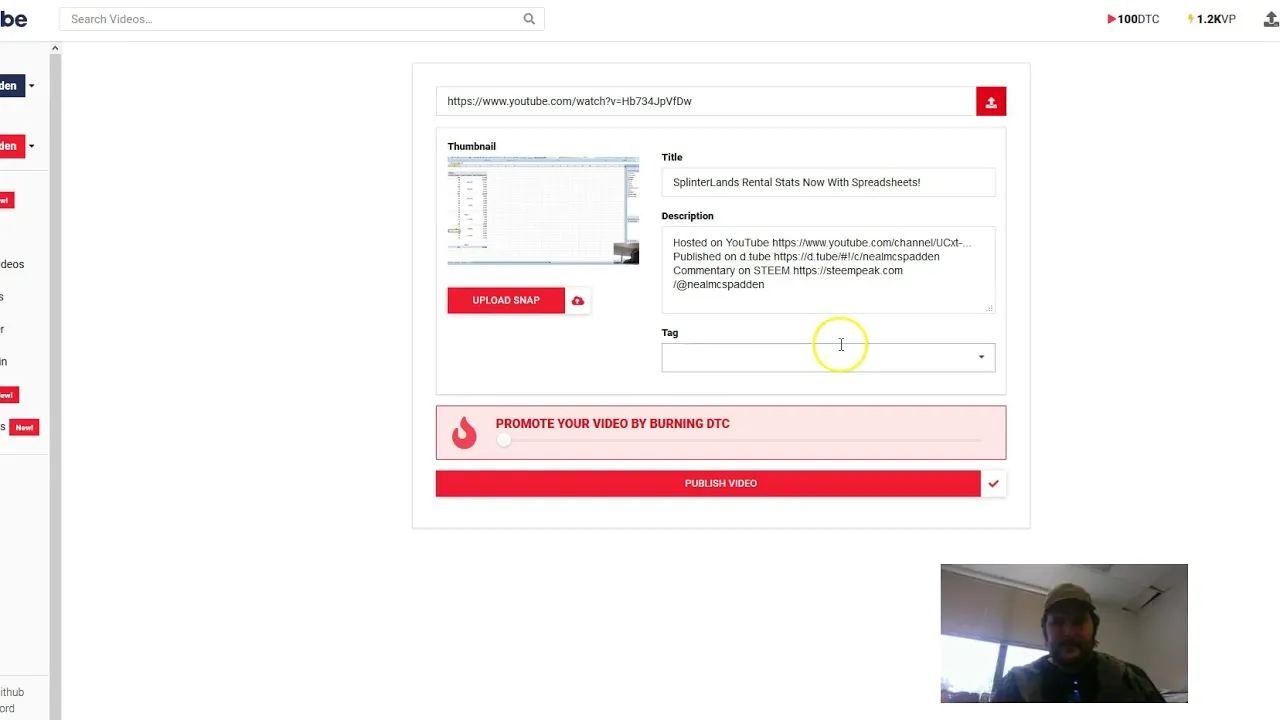Click the github link in sidebar footer

tap(12, 692)
